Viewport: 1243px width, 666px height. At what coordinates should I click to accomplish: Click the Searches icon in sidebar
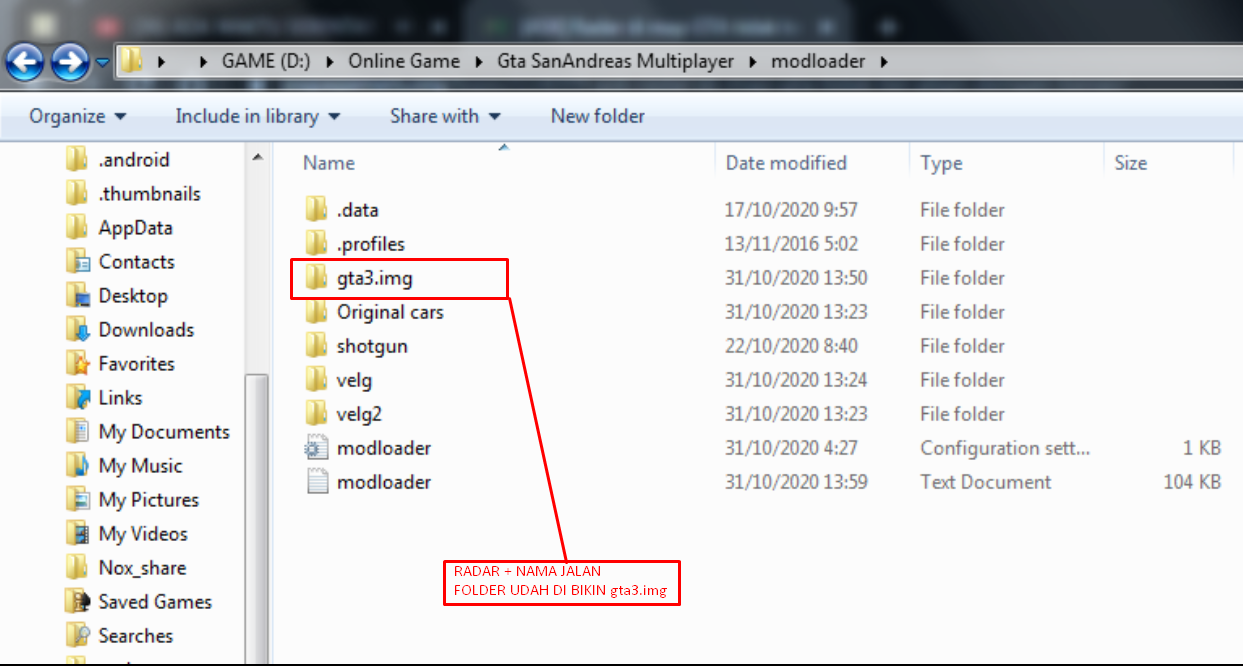(x=78, y=636)
